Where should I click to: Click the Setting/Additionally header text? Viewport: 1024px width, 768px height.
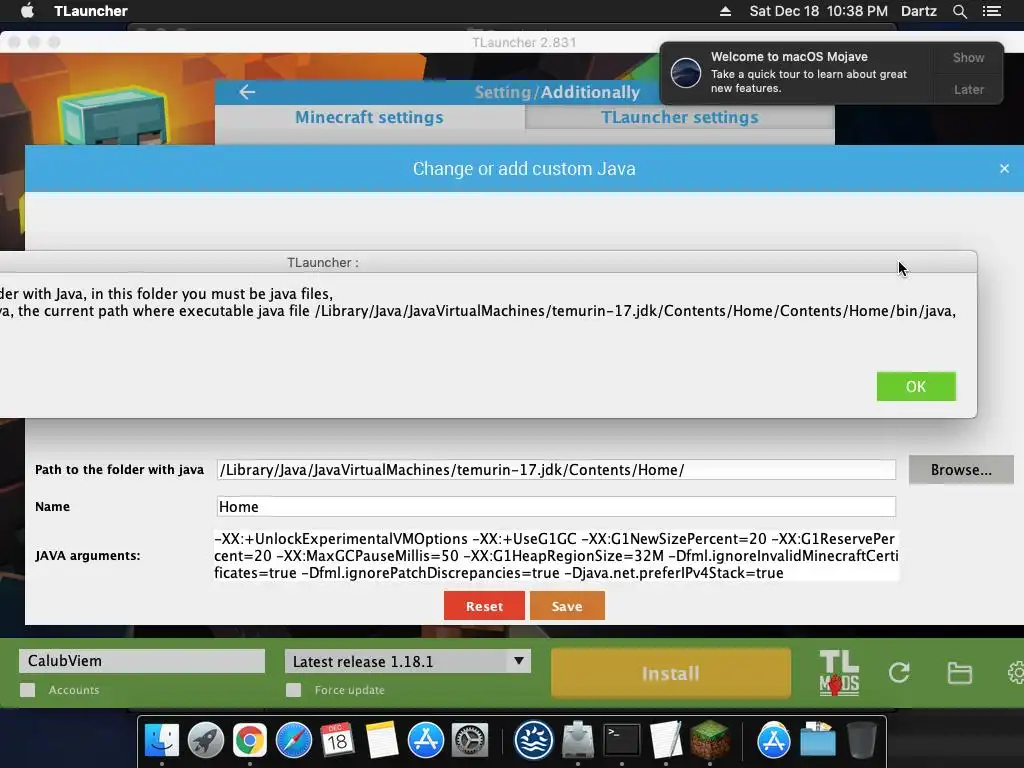557,92
